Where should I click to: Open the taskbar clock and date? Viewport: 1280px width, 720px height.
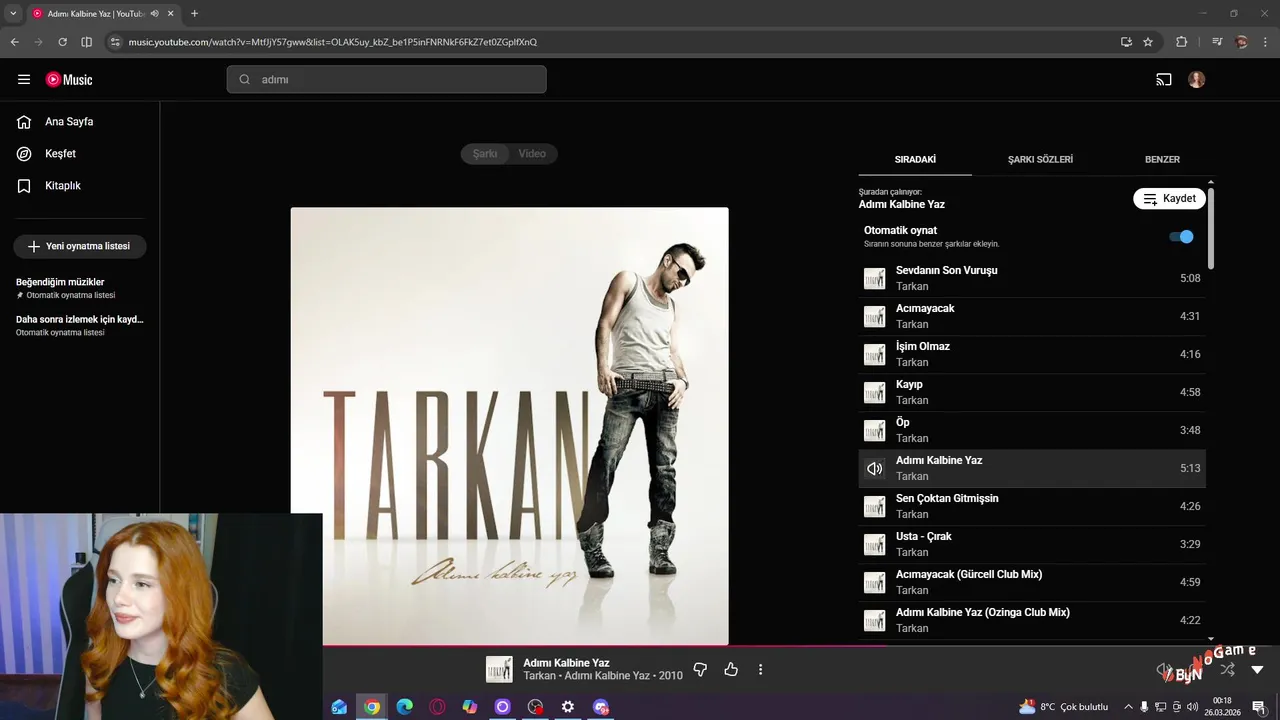[x=1222, y=707]
